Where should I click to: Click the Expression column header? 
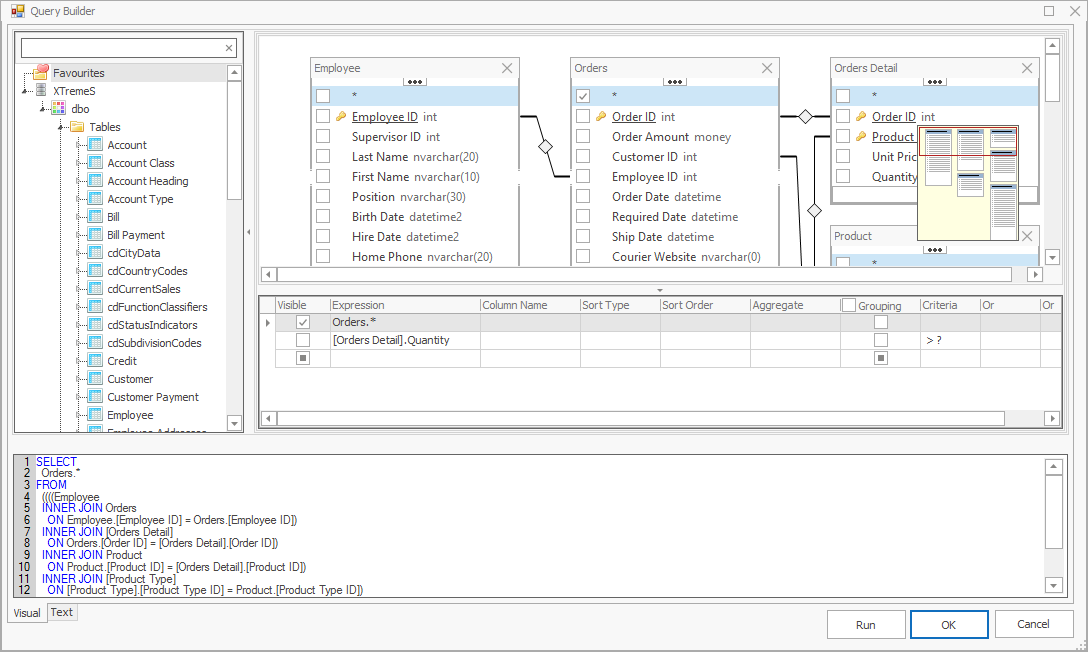tap(405, 305)
